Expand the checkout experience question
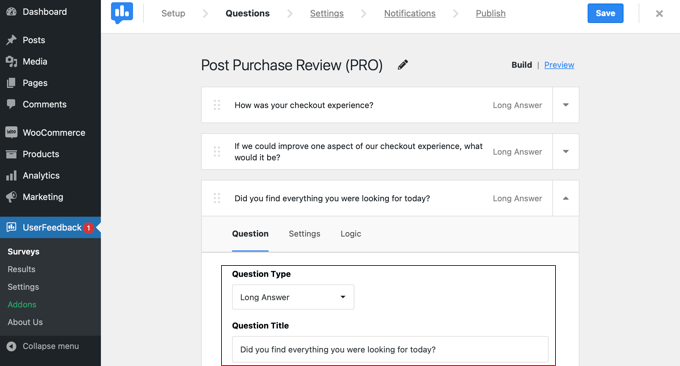 pos(566,105)
